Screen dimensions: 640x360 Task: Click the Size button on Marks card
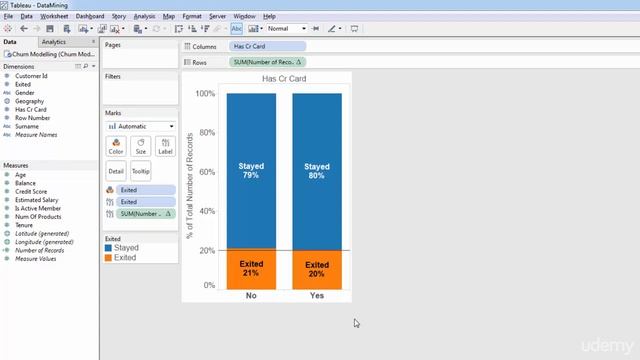click(141, 147)
